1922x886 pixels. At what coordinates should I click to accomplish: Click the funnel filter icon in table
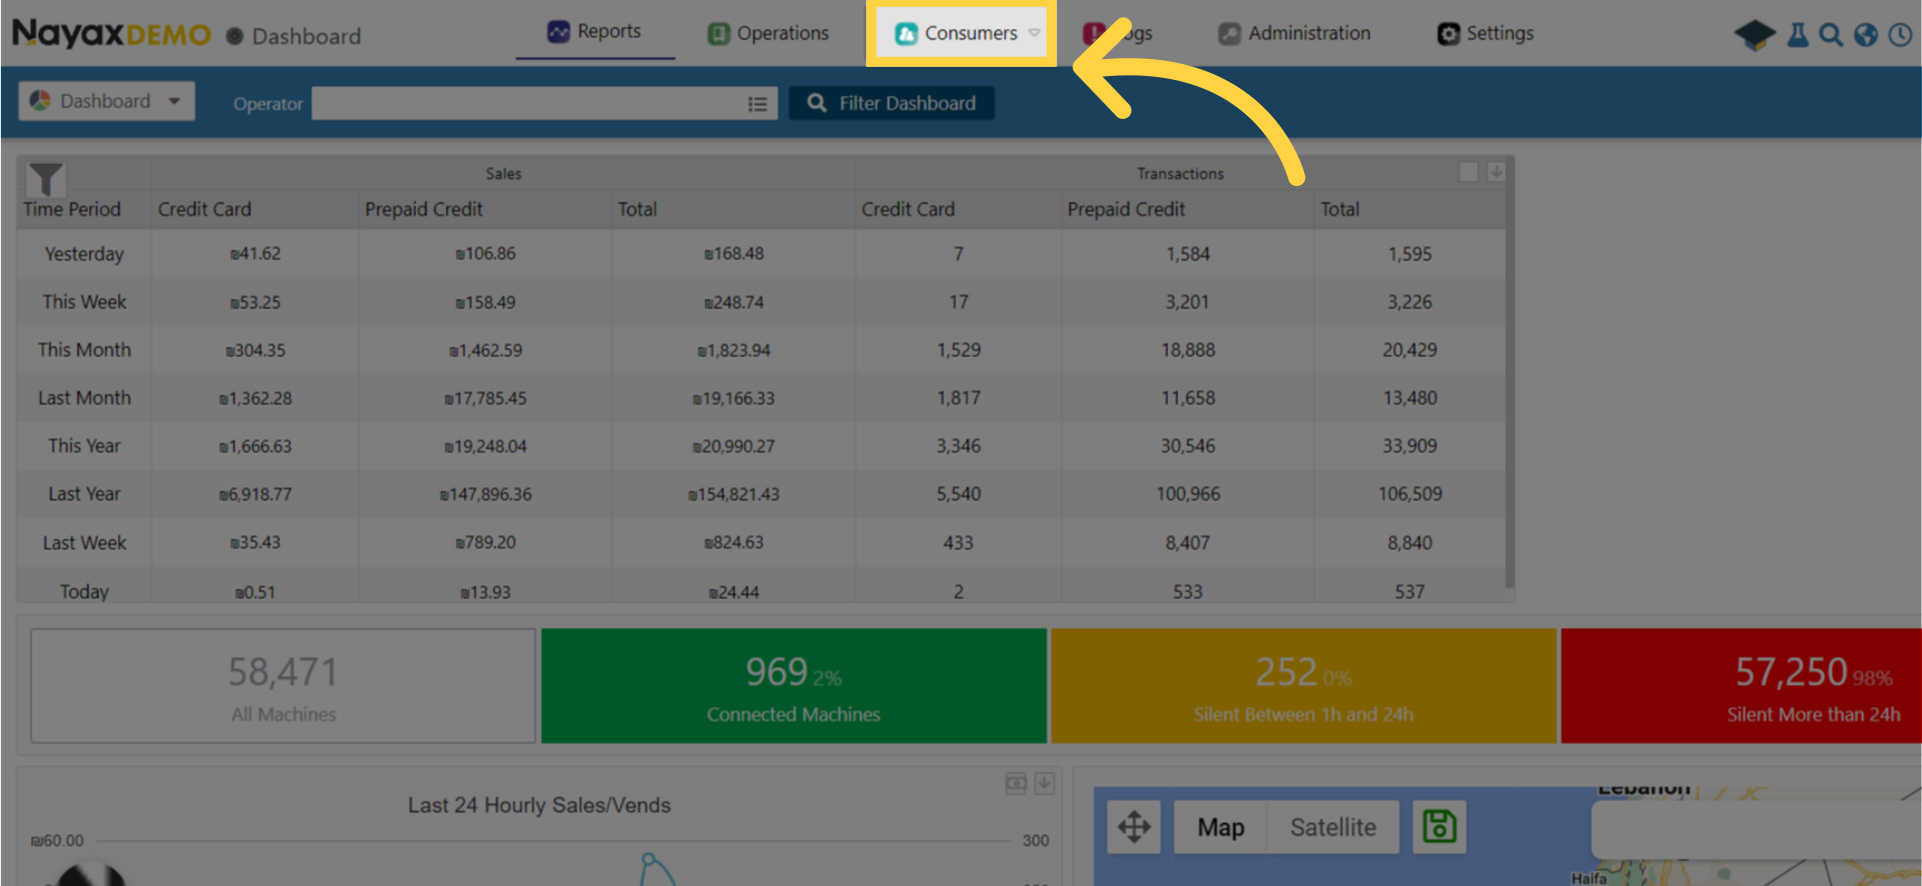(45, 178)
